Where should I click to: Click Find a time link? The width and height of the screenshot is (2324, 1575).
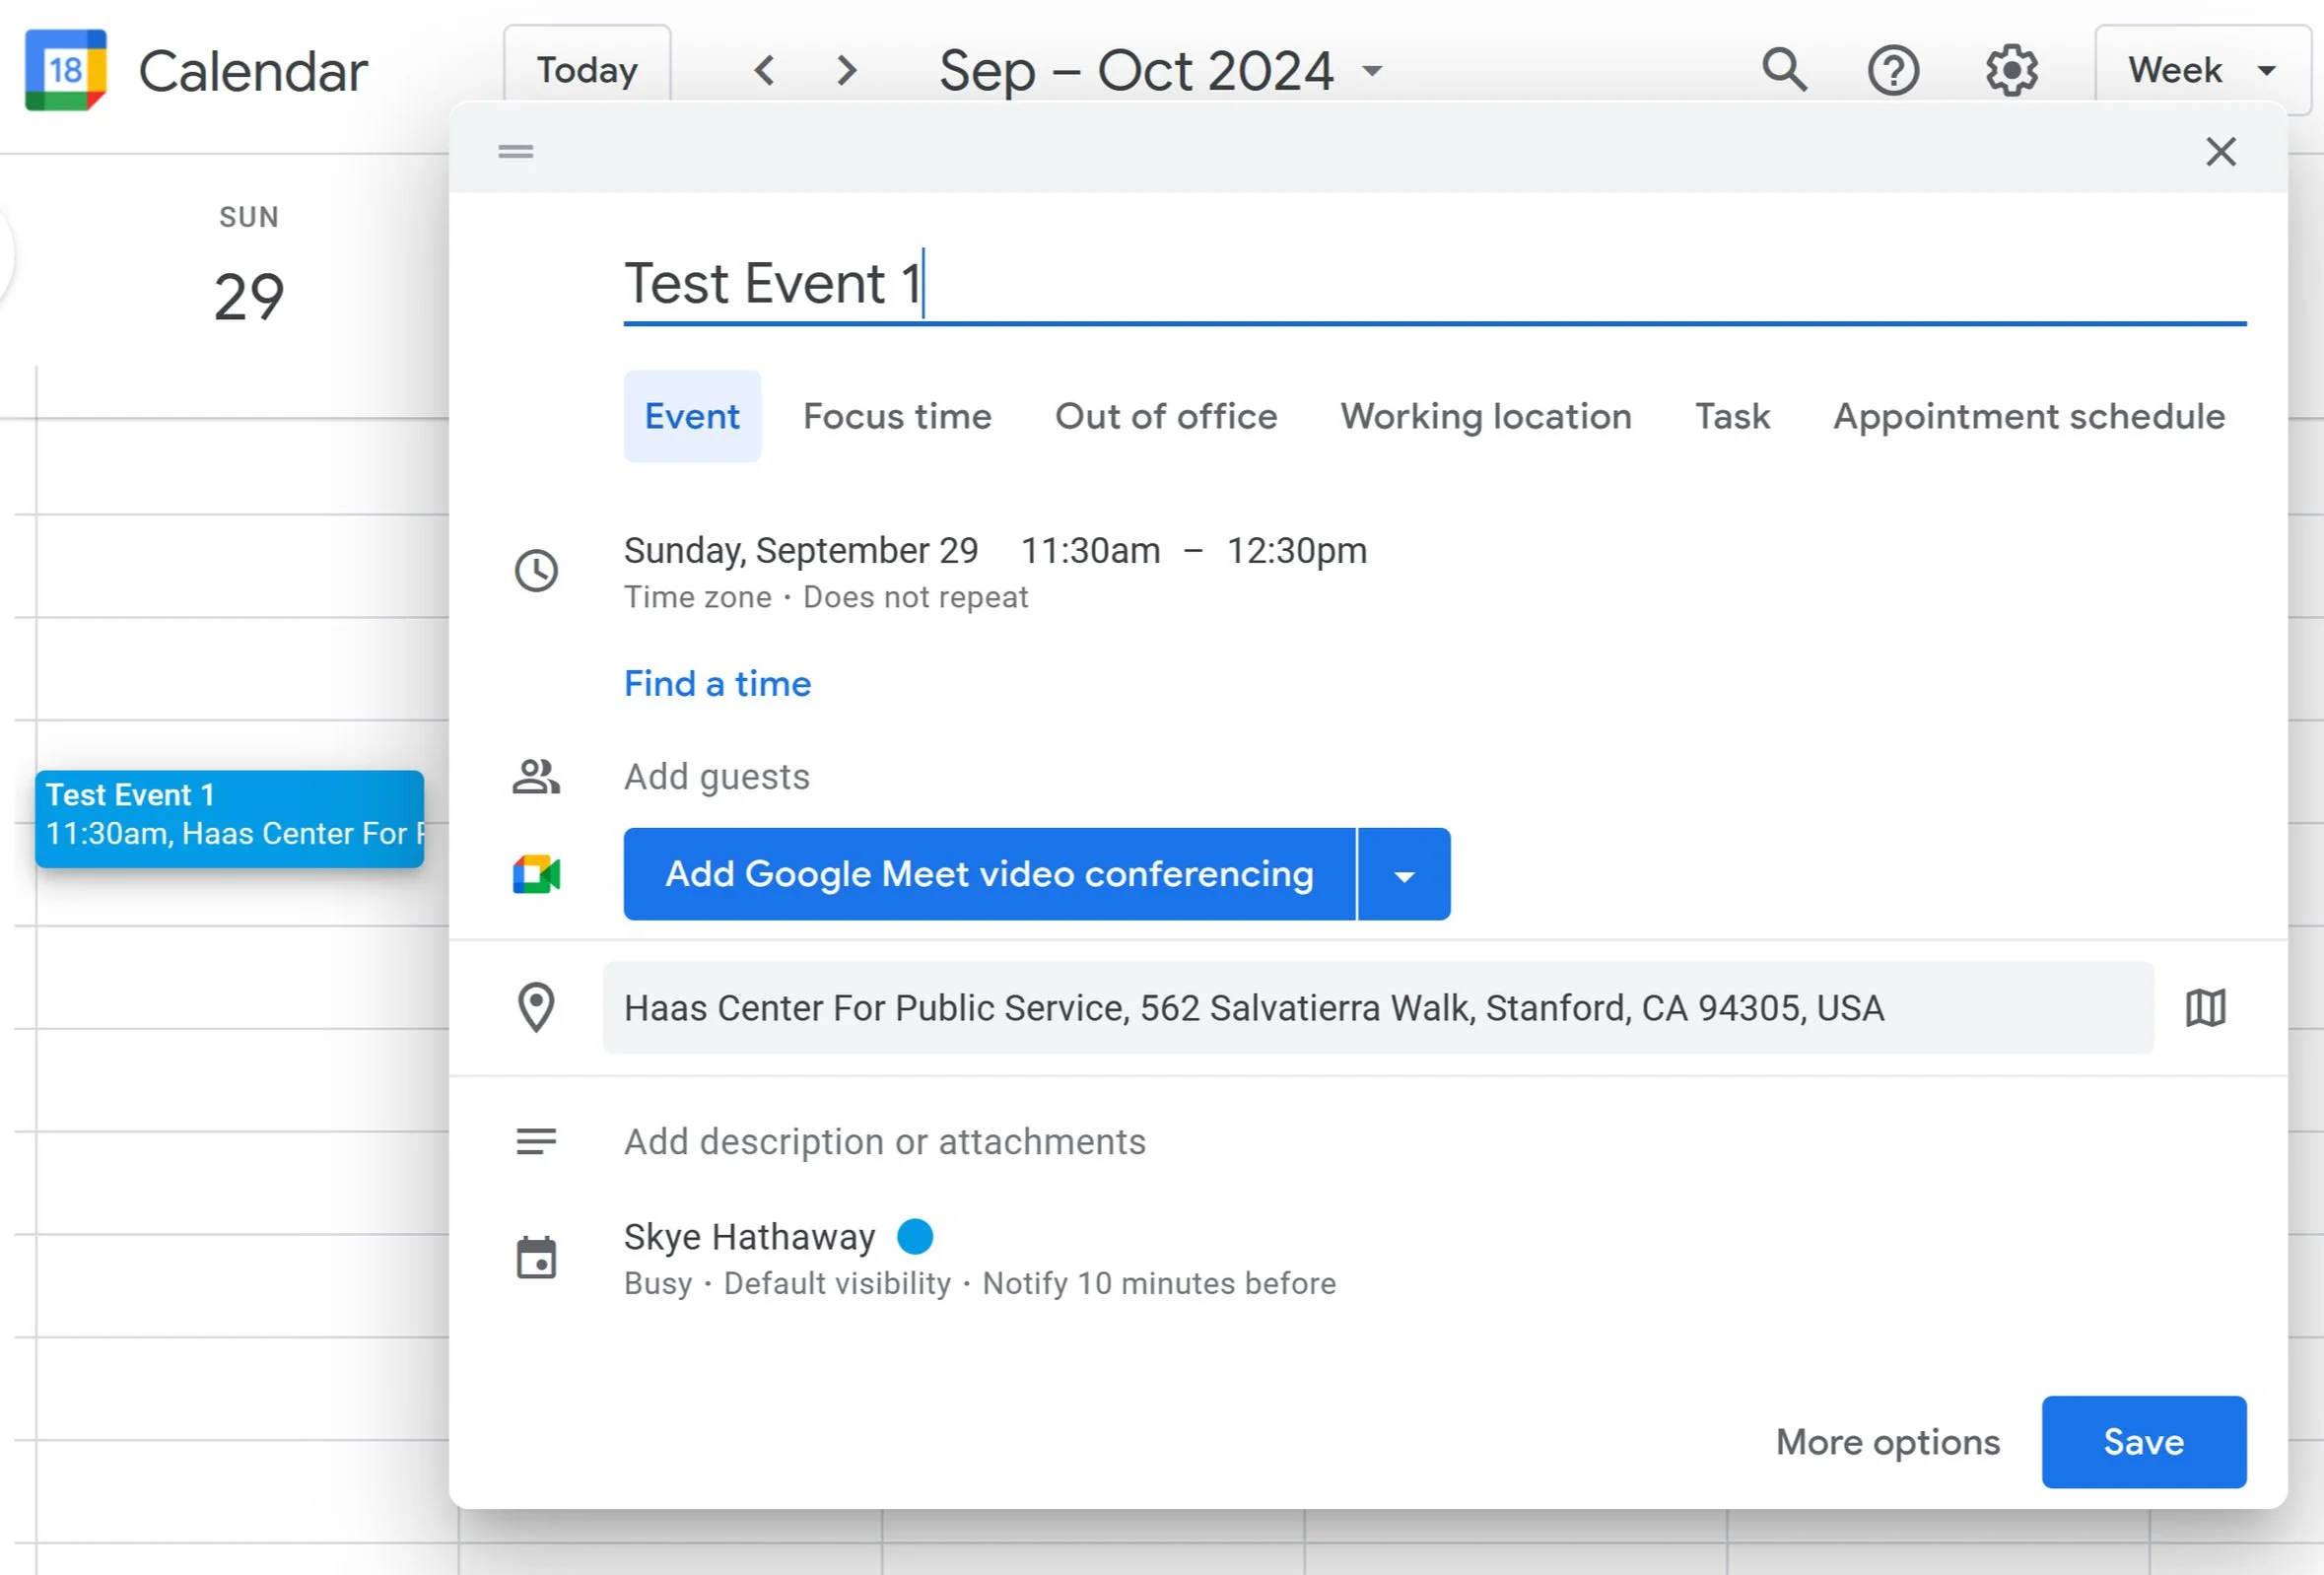717,684
